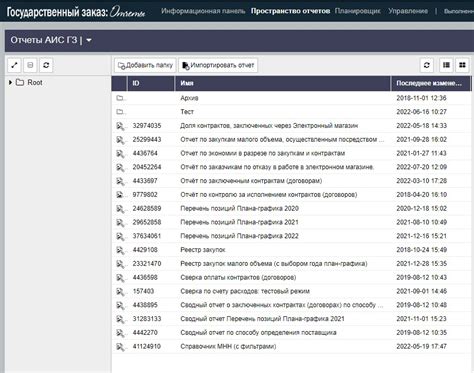The image size is (474, 373).
Task: Open the Отчеты АИС ГЗ dropdown arrow
Action: [x=89, y=40]
